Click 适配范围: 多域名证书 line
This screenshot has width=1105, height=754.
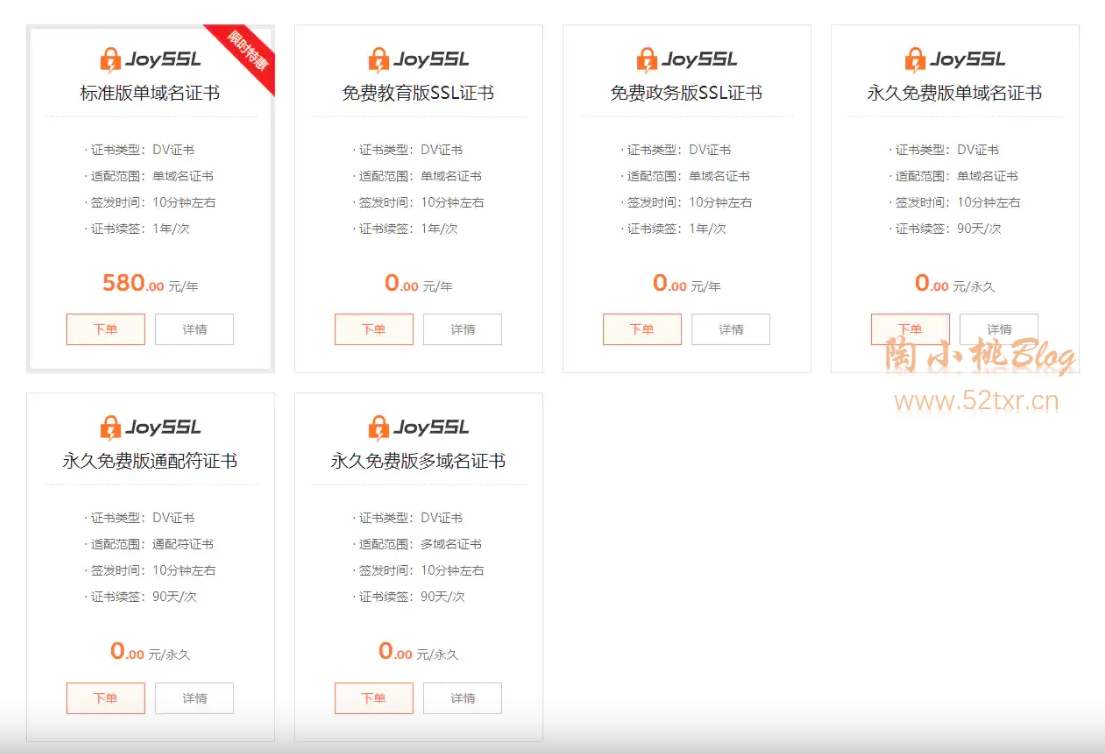point(418,544)
